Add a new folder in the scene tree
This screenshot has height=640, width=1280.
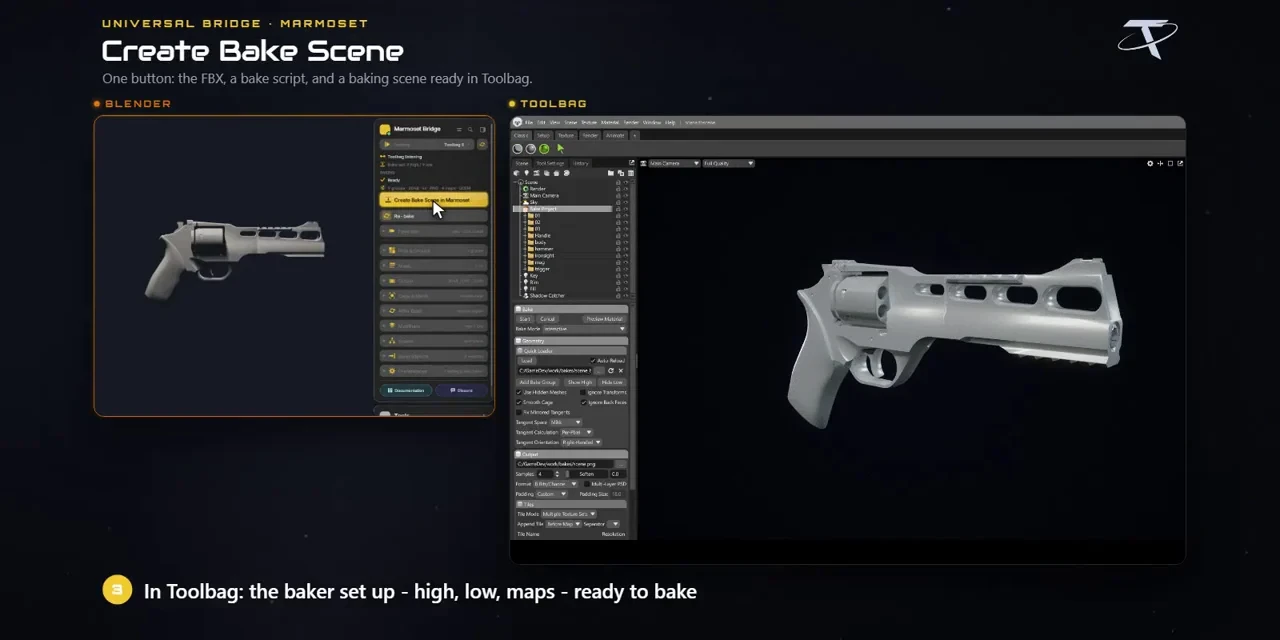(610, 173)
